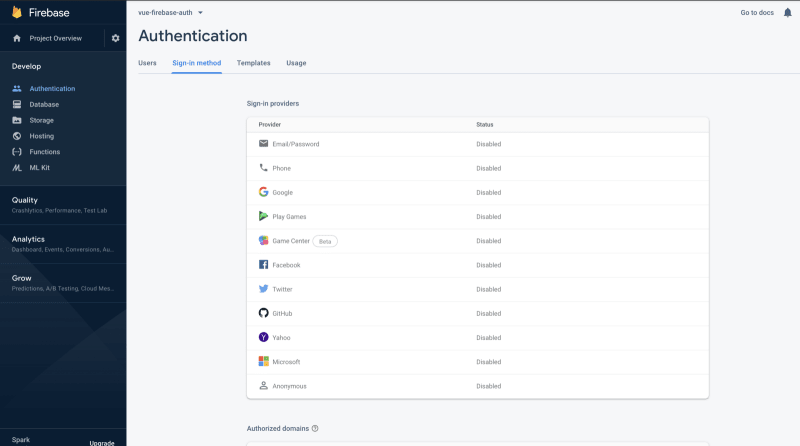Open the vue-firebase-auth project dropdown
The width and height of the screenshot is (800, 446).
click(x=170, y=13)
